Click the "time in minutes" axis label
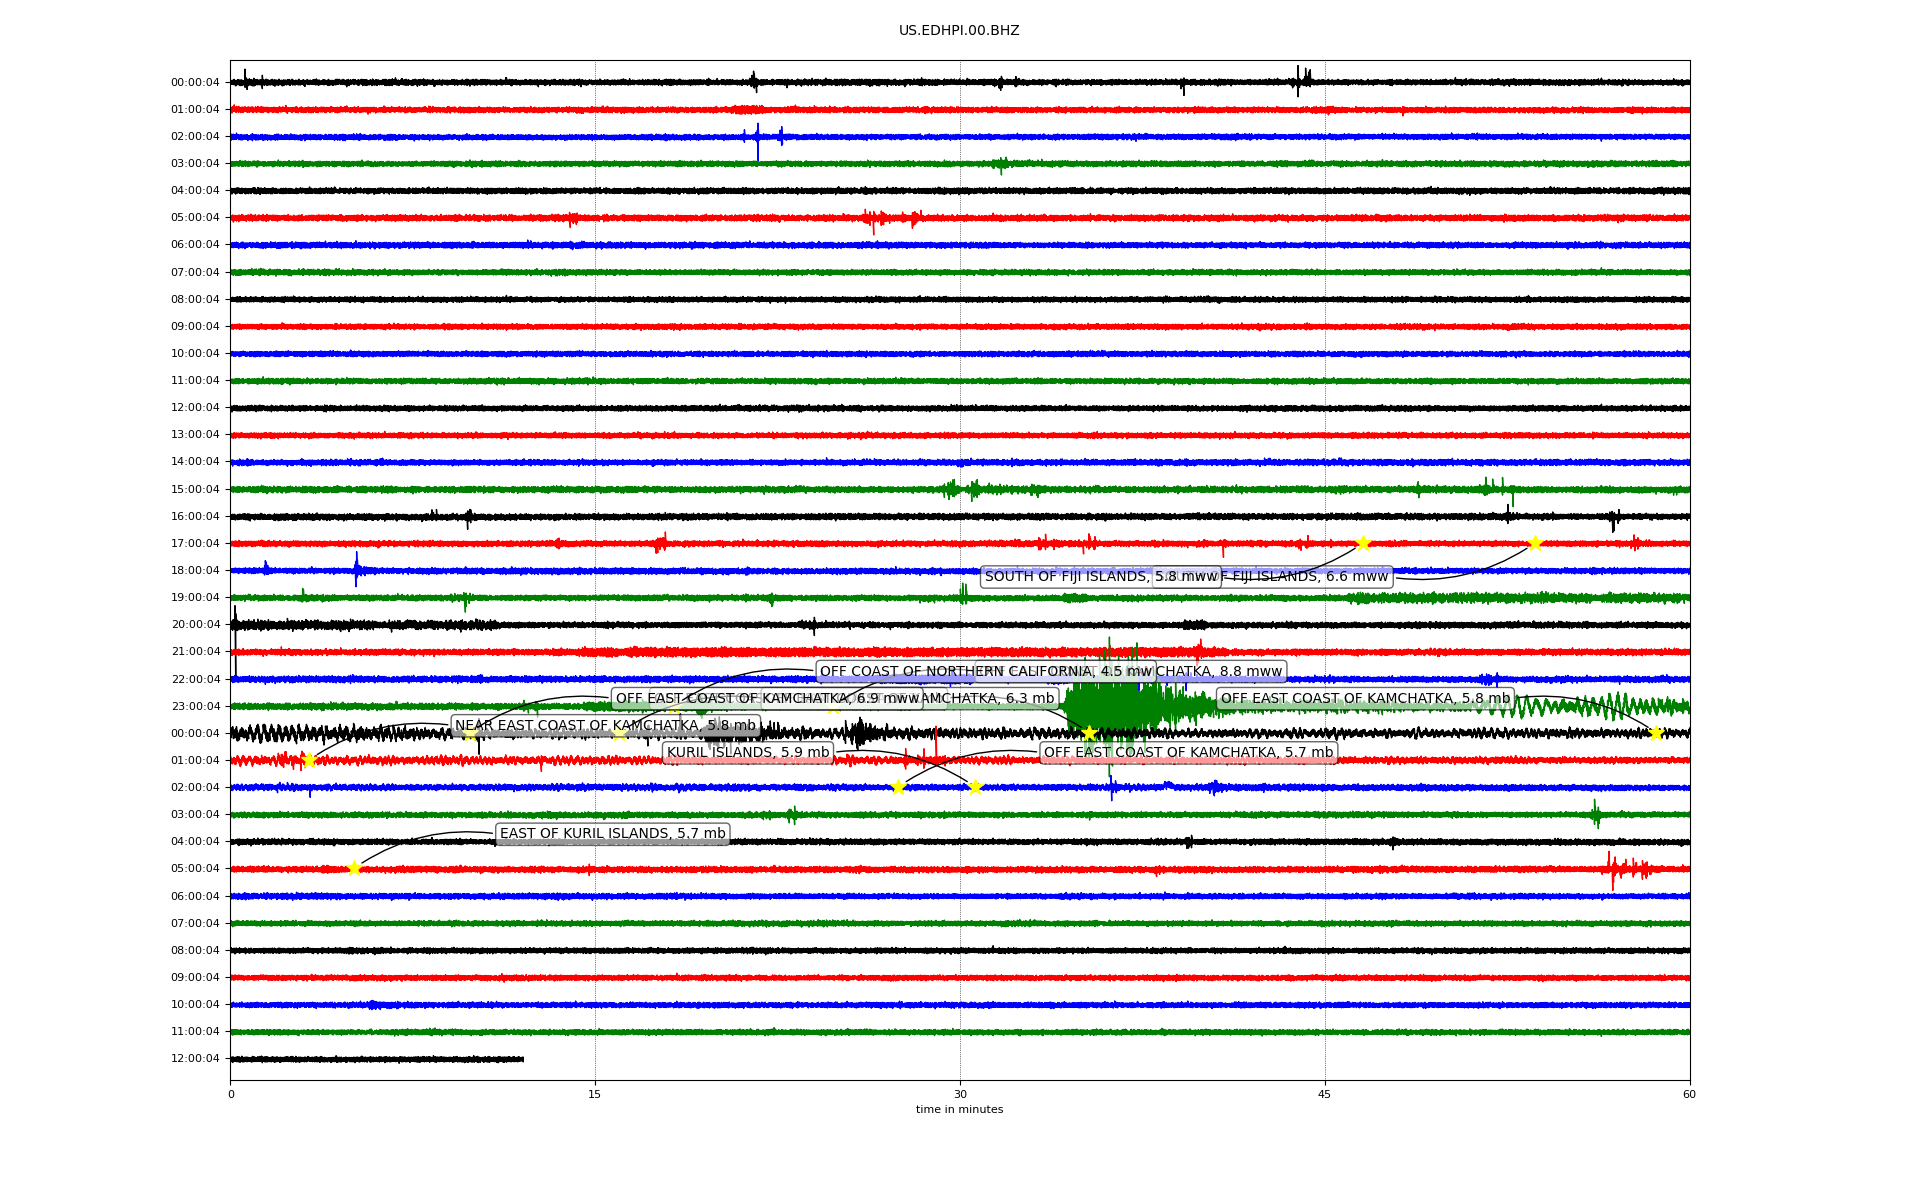The width and height of the screenshot is (1920, 1200). pos(959,1109)
